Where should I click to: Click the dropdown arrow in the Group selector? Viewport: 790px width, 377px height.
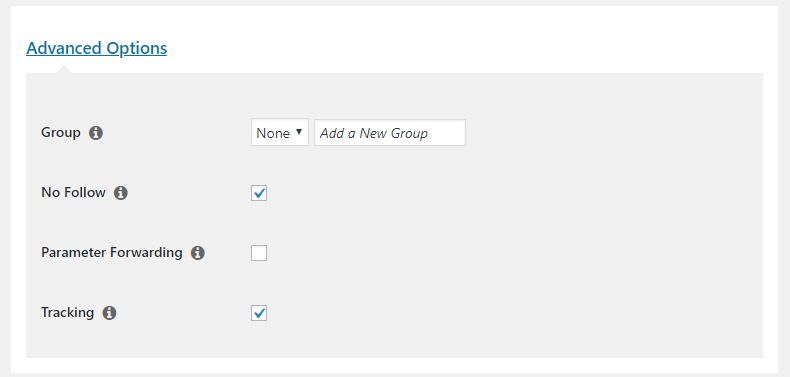(x=299, y=132)
